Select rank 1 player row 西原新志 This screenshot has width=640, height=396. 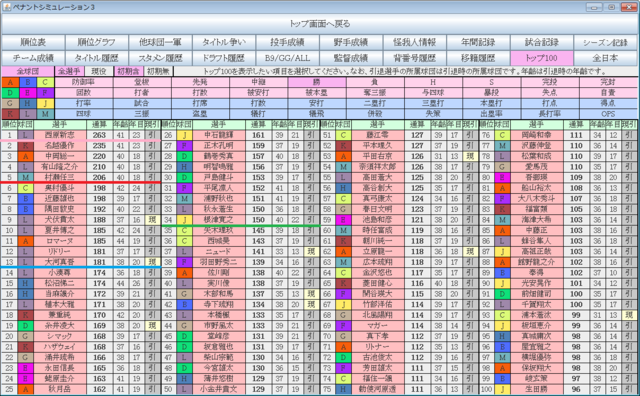[x=81, y=135]
